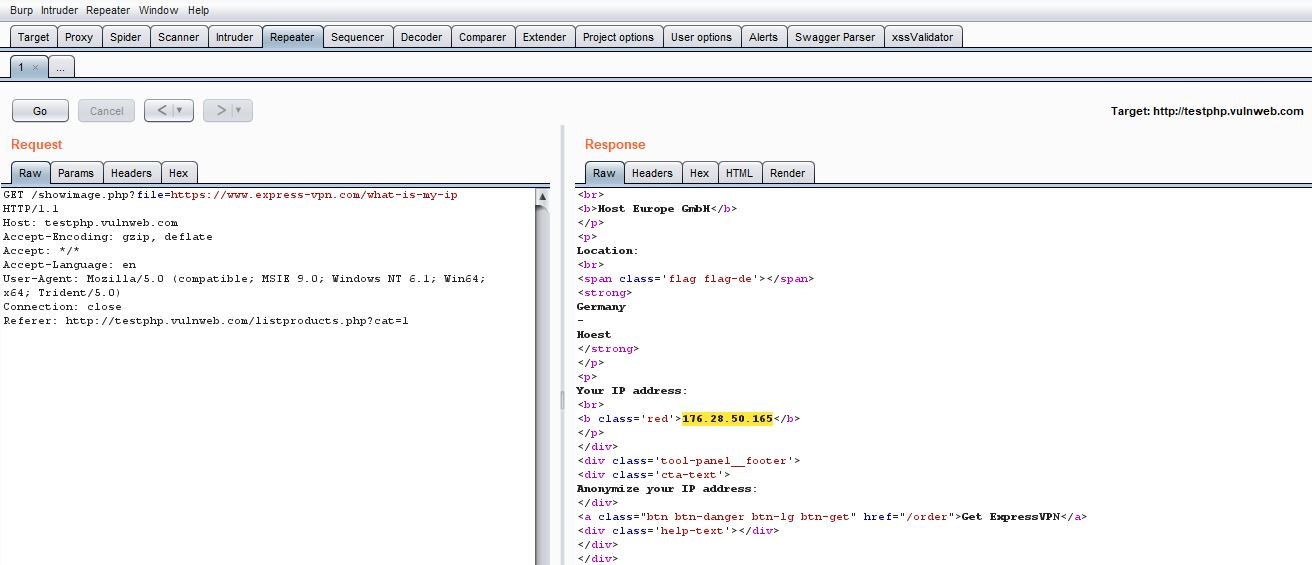Open the Swagger Parser tab
1312x565 pixels.
pos(835,37)
